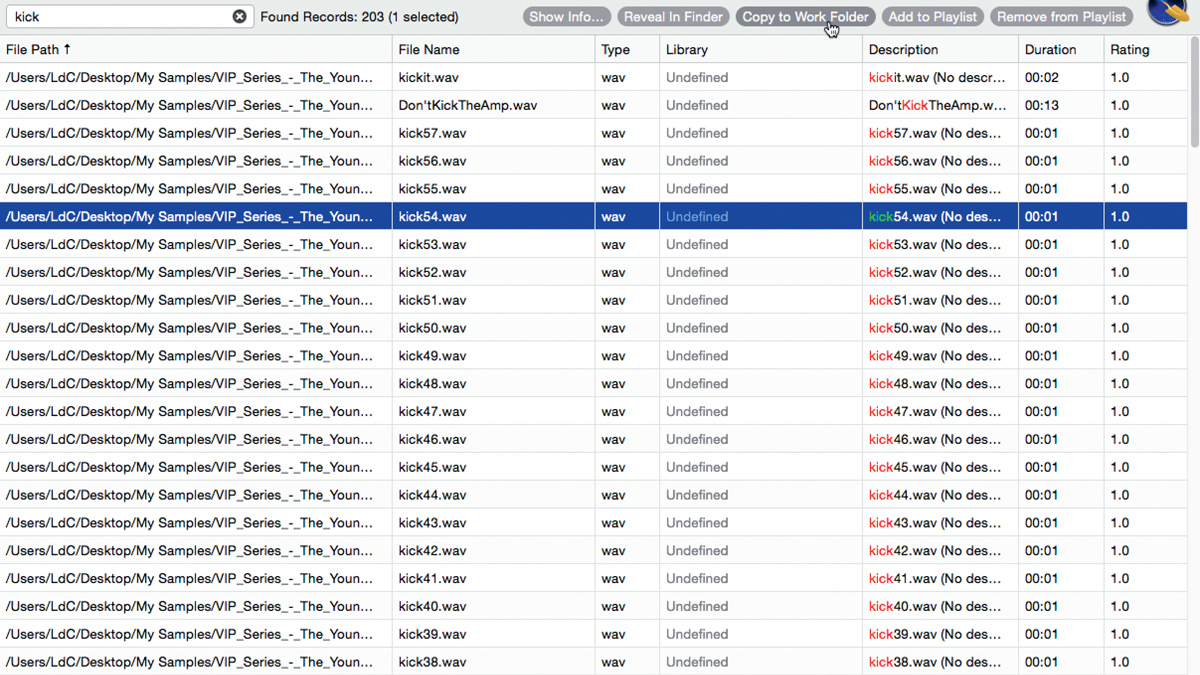The image size is (1200, 675).
Task: Select file name kick52.wav
Action: point(432,272)
